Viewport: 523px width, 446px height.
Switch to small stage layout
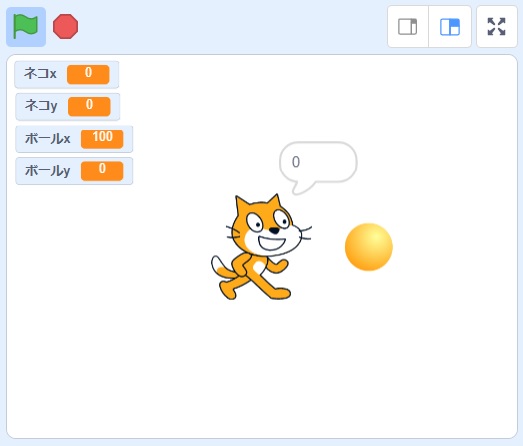pyautogui.click(x=408, y=27)
